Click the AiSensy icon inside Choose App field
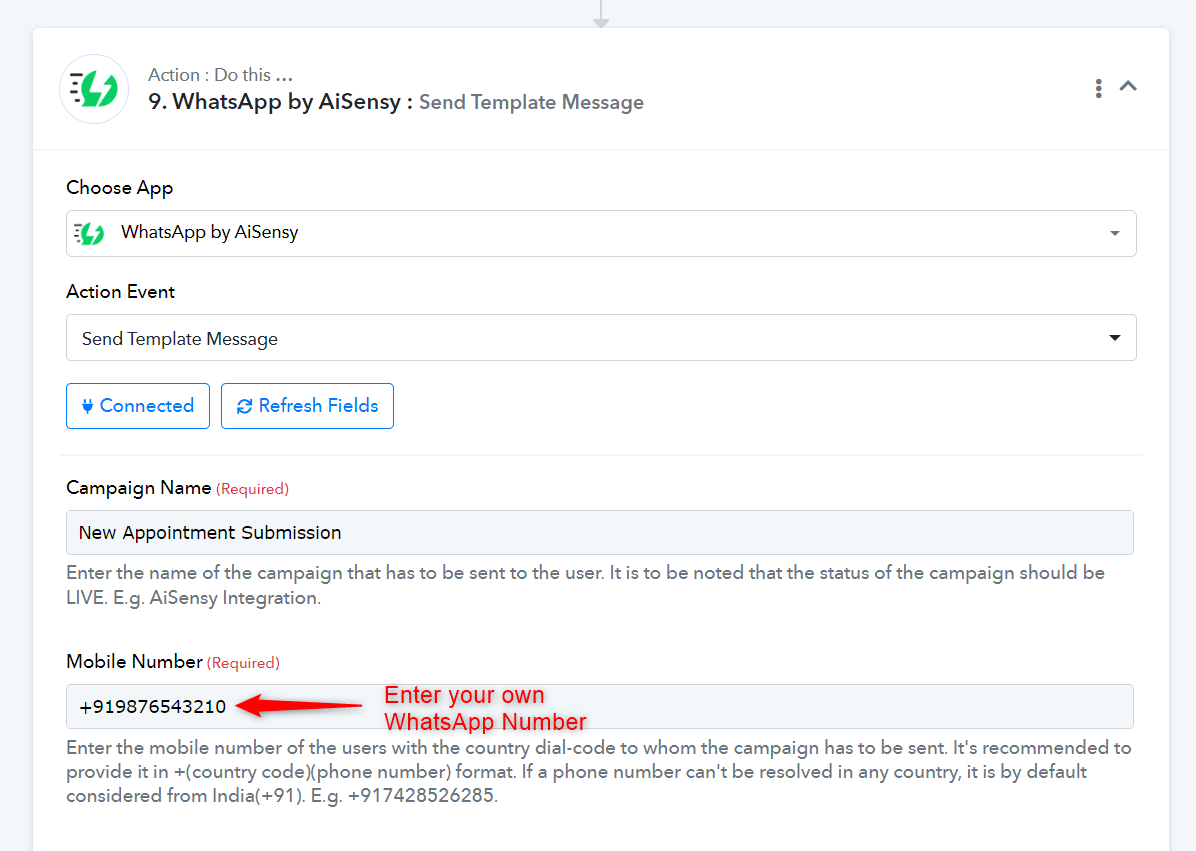The width and height of the screenshot is (1196, 851). pyautogui.click(x=89, y=233)
